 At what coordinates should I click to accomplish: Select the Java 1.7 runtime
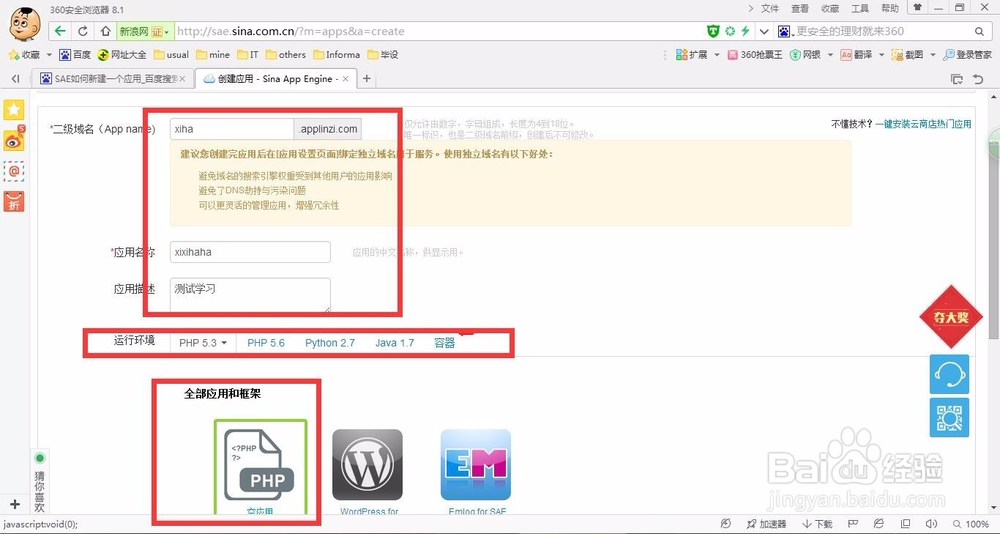(394, 343)
